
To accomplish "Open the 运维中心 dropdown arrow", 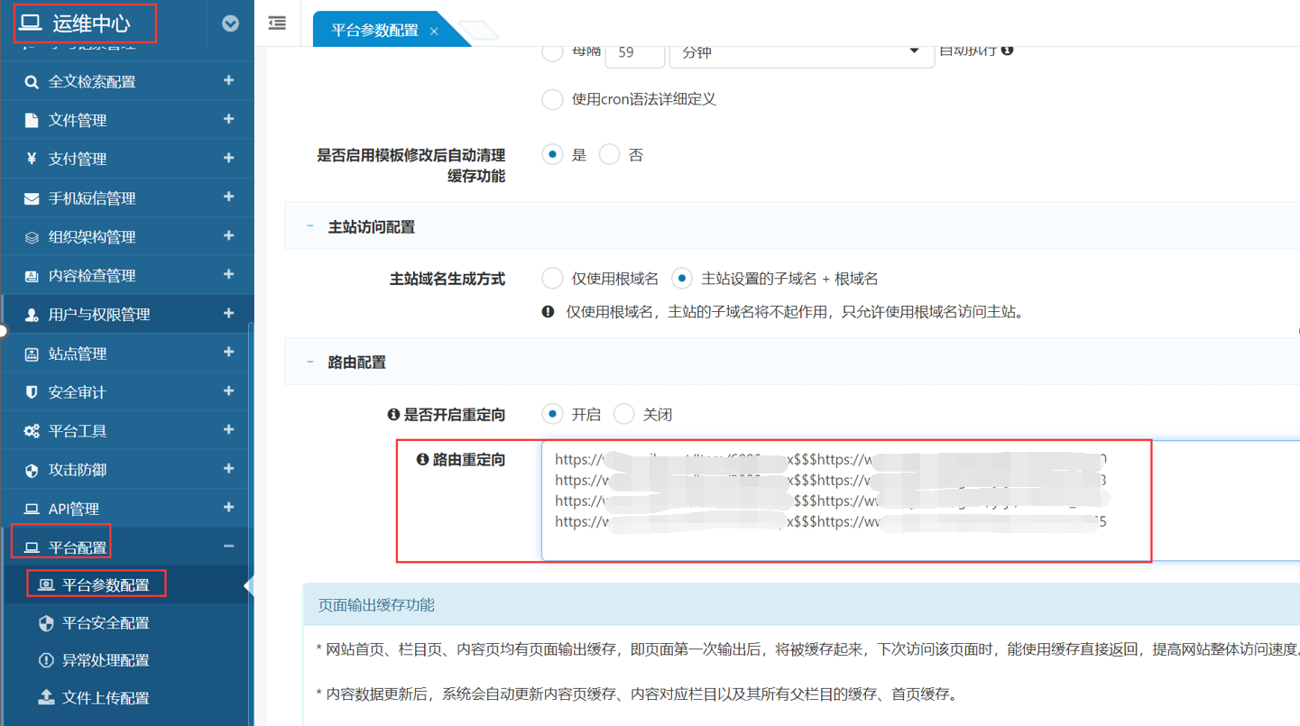I will pos(230,23).
